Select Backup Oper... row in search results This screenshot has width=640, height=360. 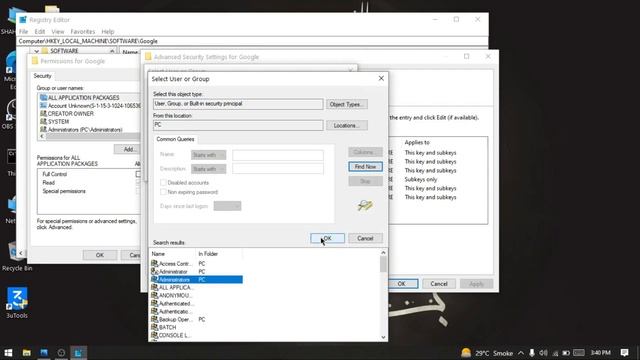pos(197,319)
